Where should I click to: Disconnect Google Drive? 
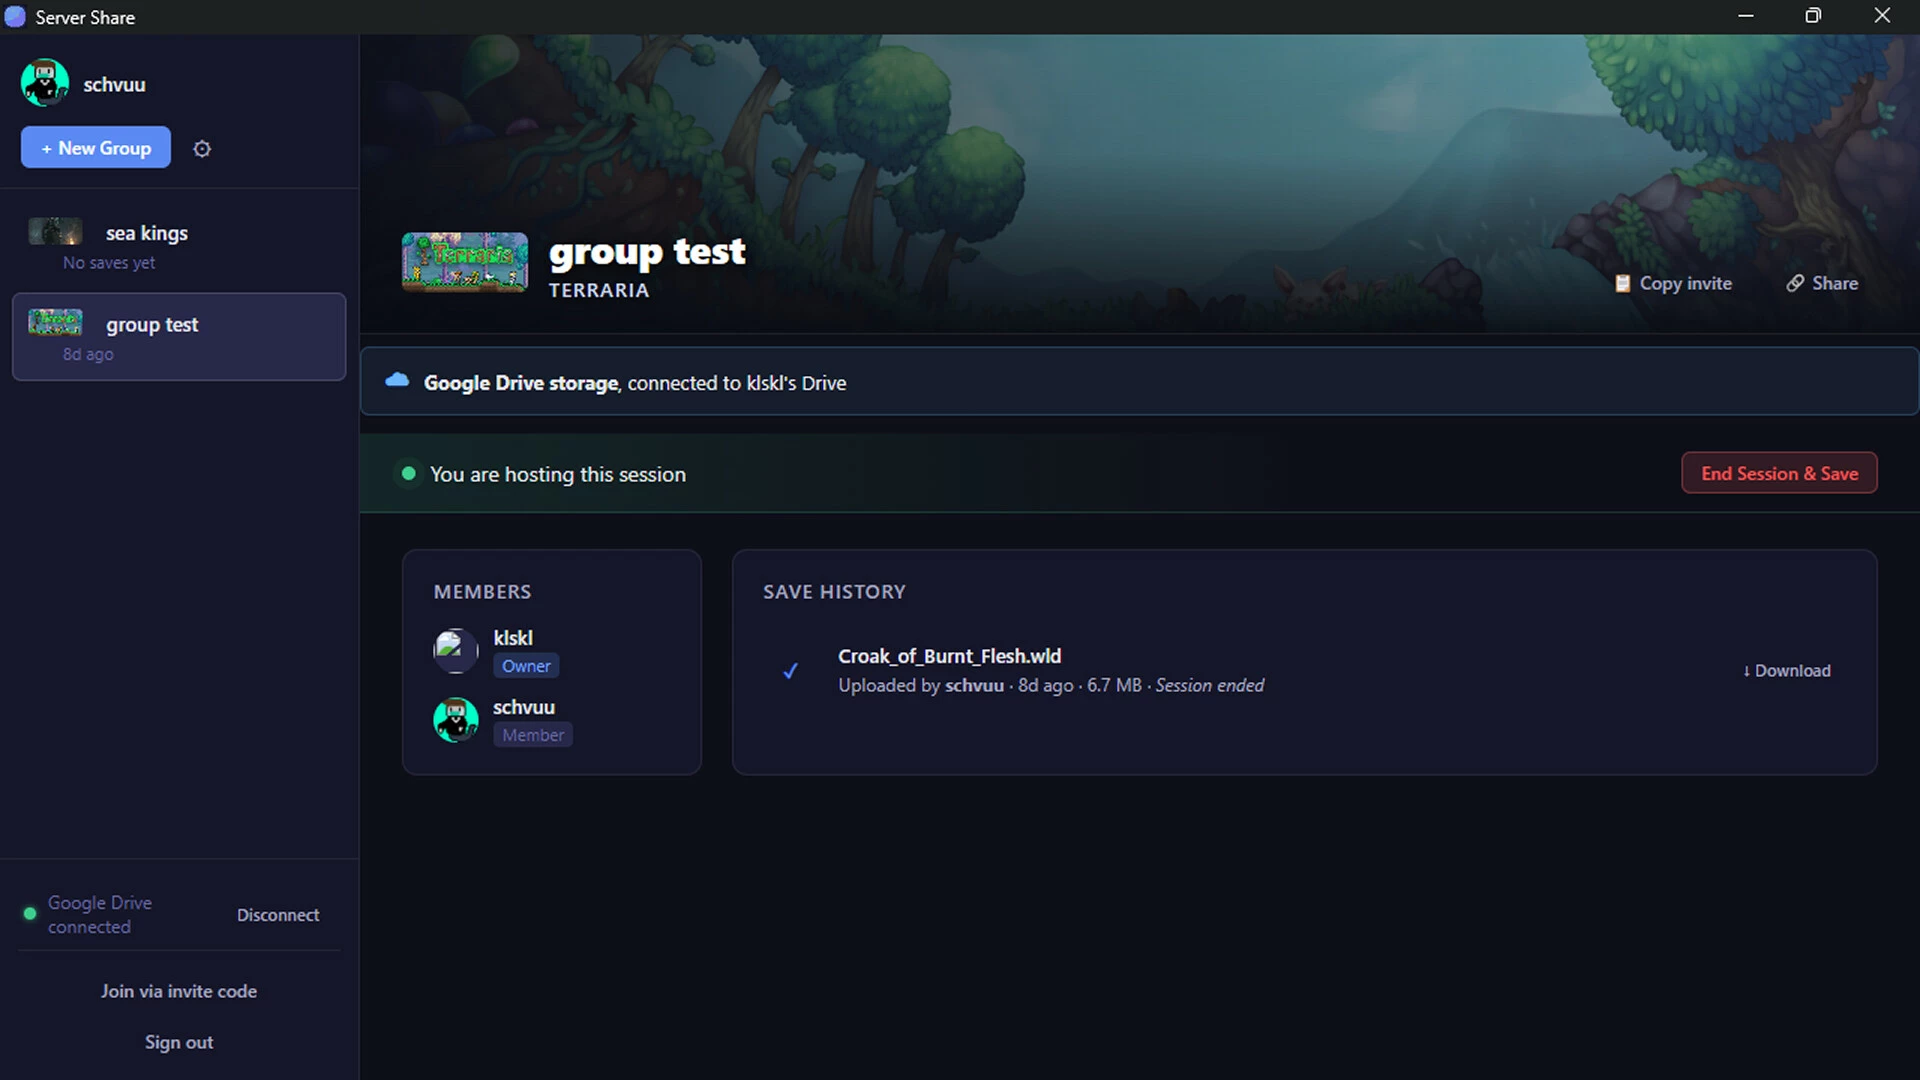[x=278, y=915]
